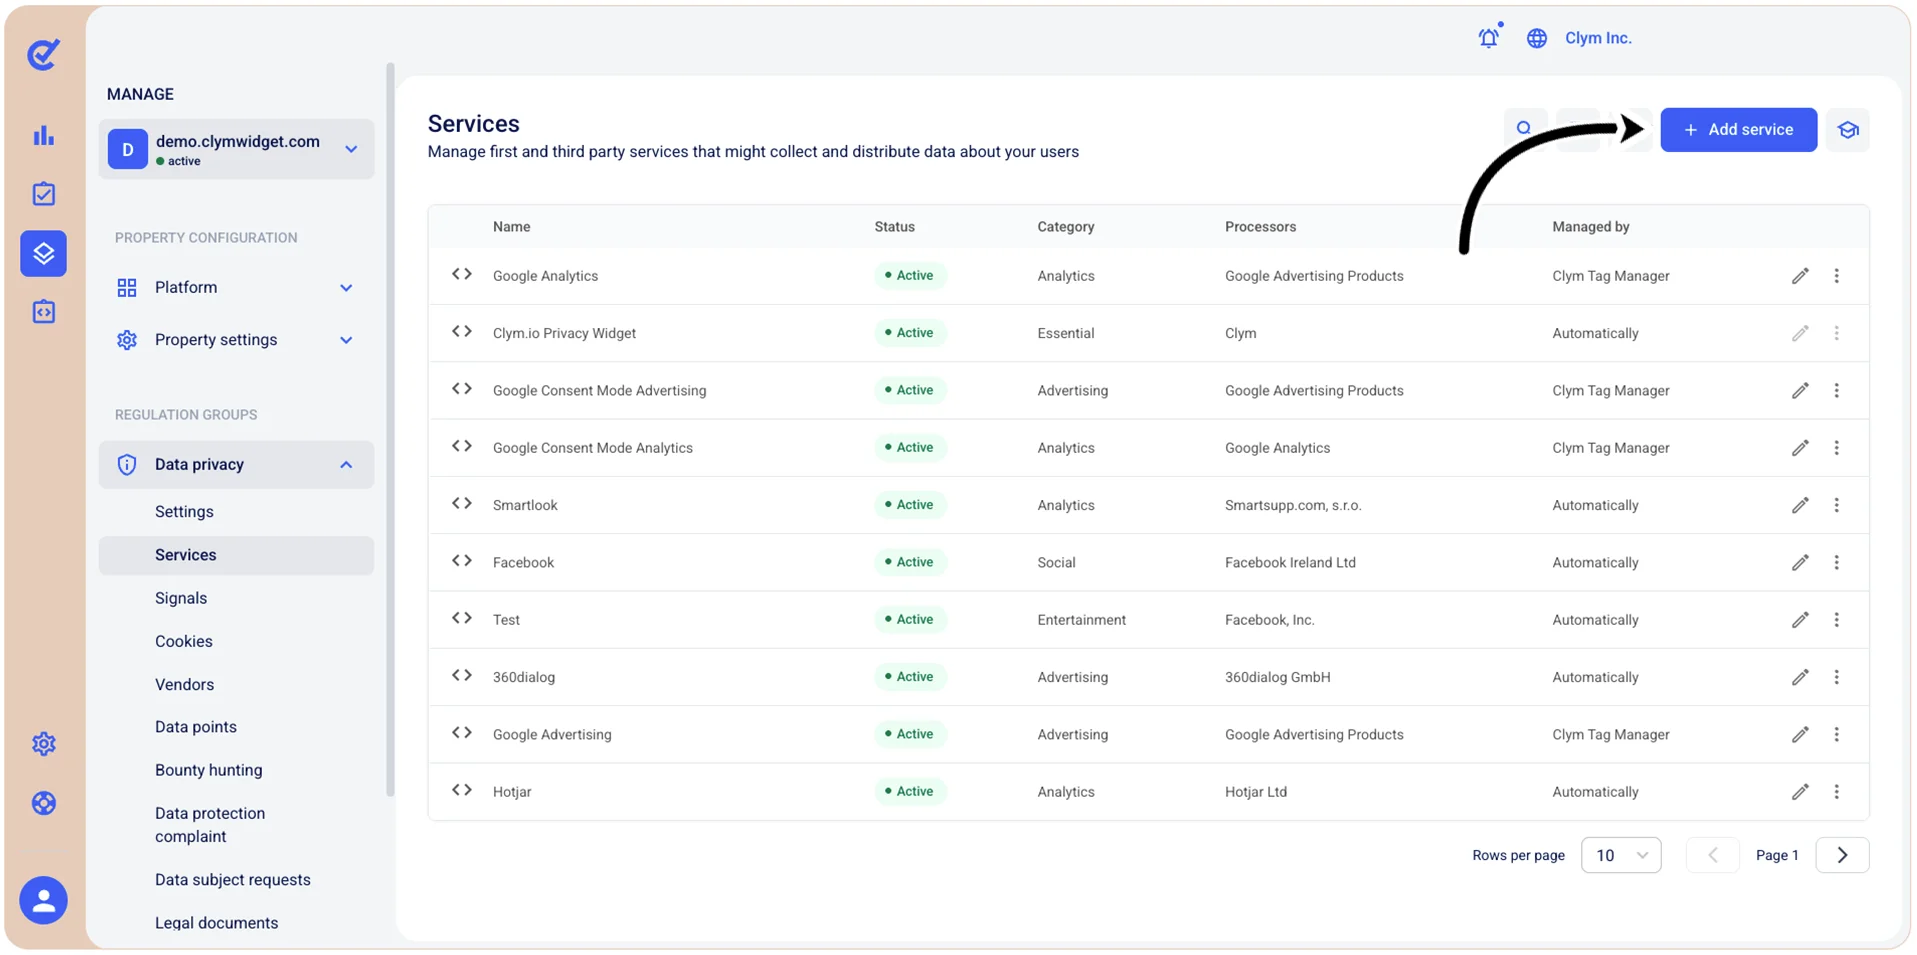Open the code embed icon in sidebar
This screenshot has height=955, width=1917.
43,312
